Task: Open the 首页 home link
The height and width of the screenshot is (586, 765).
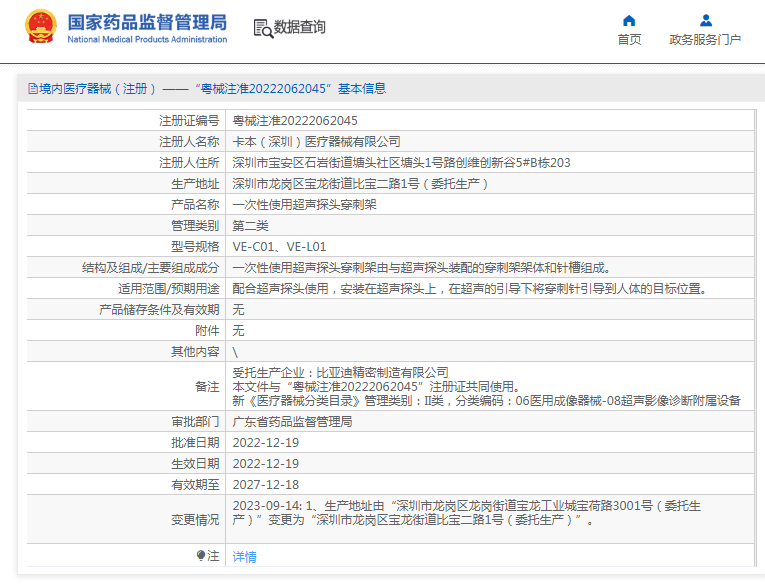Action: coord(629,40)
